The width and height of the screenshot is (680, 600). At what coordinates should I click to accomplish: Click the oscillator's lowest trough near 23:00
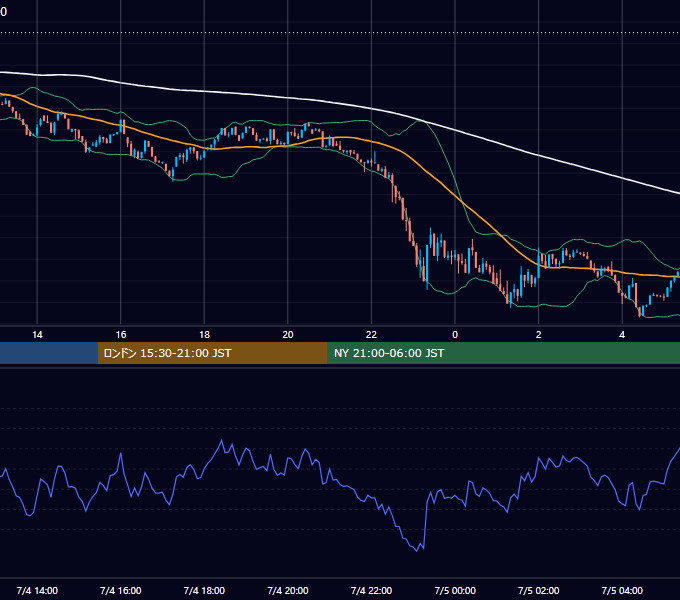coord(417,551)
